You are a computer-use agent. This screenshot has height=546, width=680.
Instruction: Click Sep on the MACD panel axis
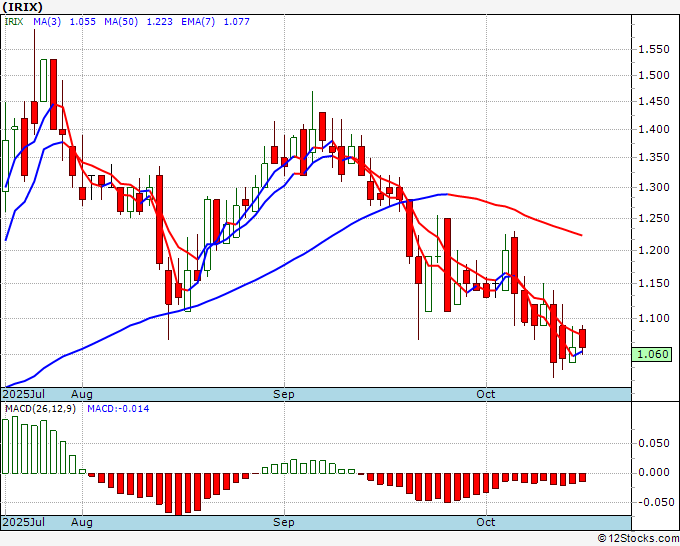click(284, 522)
